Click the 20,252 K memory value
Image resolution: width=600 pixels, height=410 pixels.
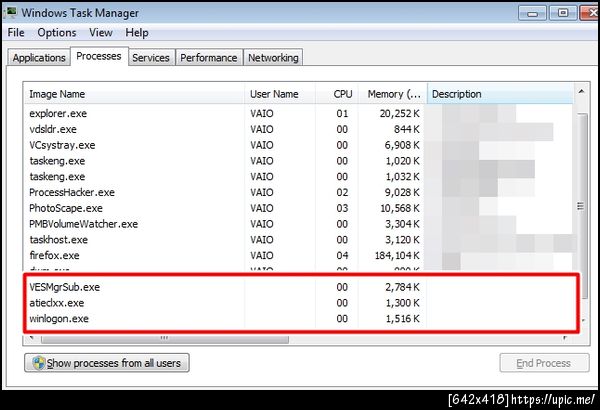pyautogui.click(x=399, y=114)
